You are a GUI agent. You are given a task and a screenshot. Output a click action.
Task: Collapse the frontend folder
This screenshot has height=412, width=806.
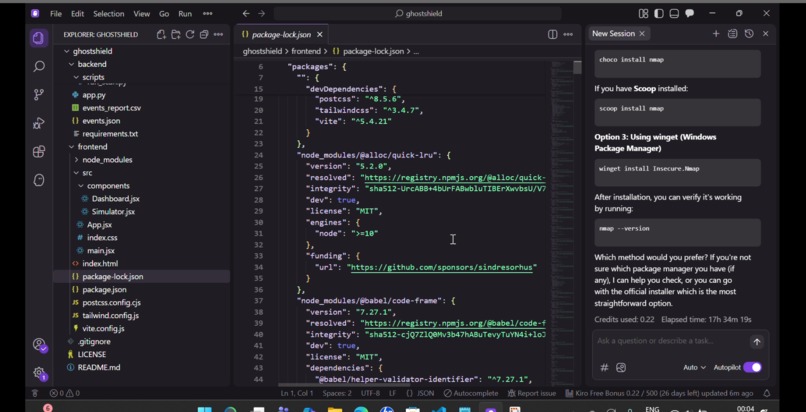[x=71, y=147]
